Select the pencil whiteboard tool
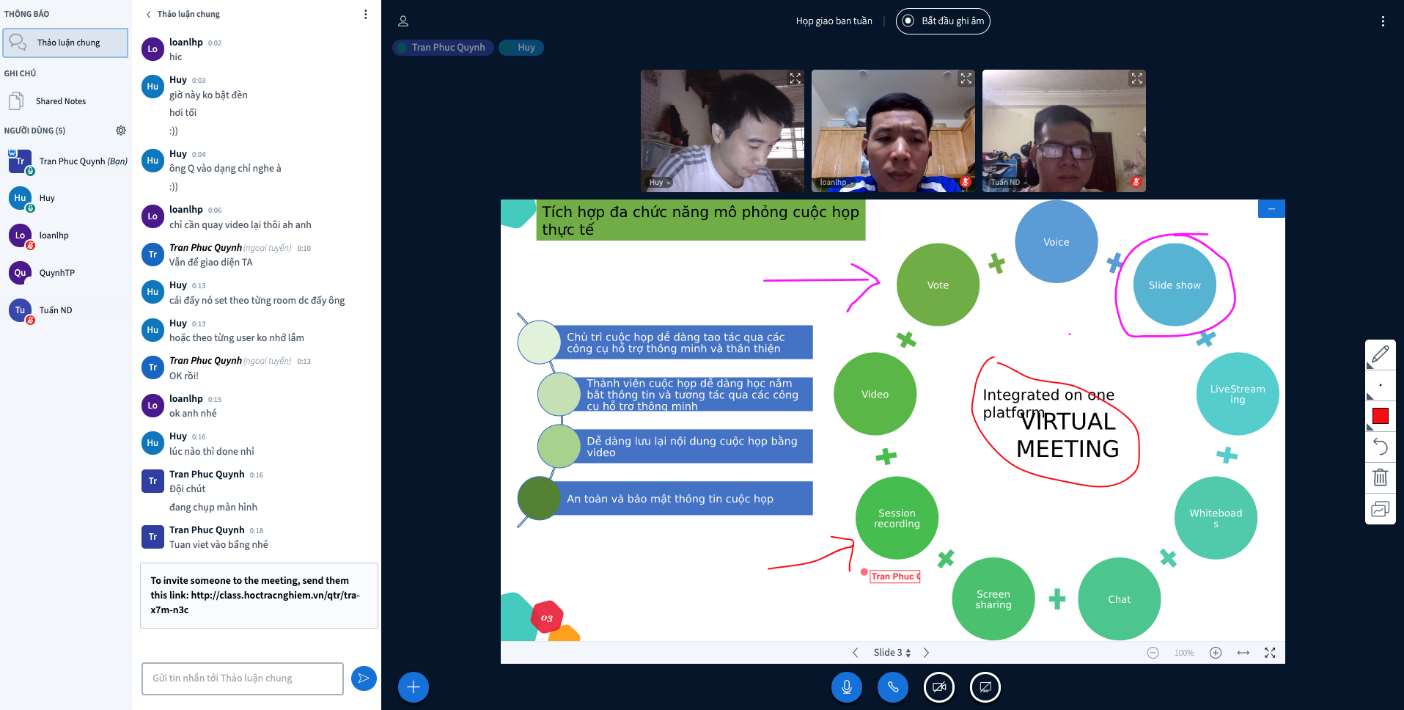1404x710 pixels. 1380,354
